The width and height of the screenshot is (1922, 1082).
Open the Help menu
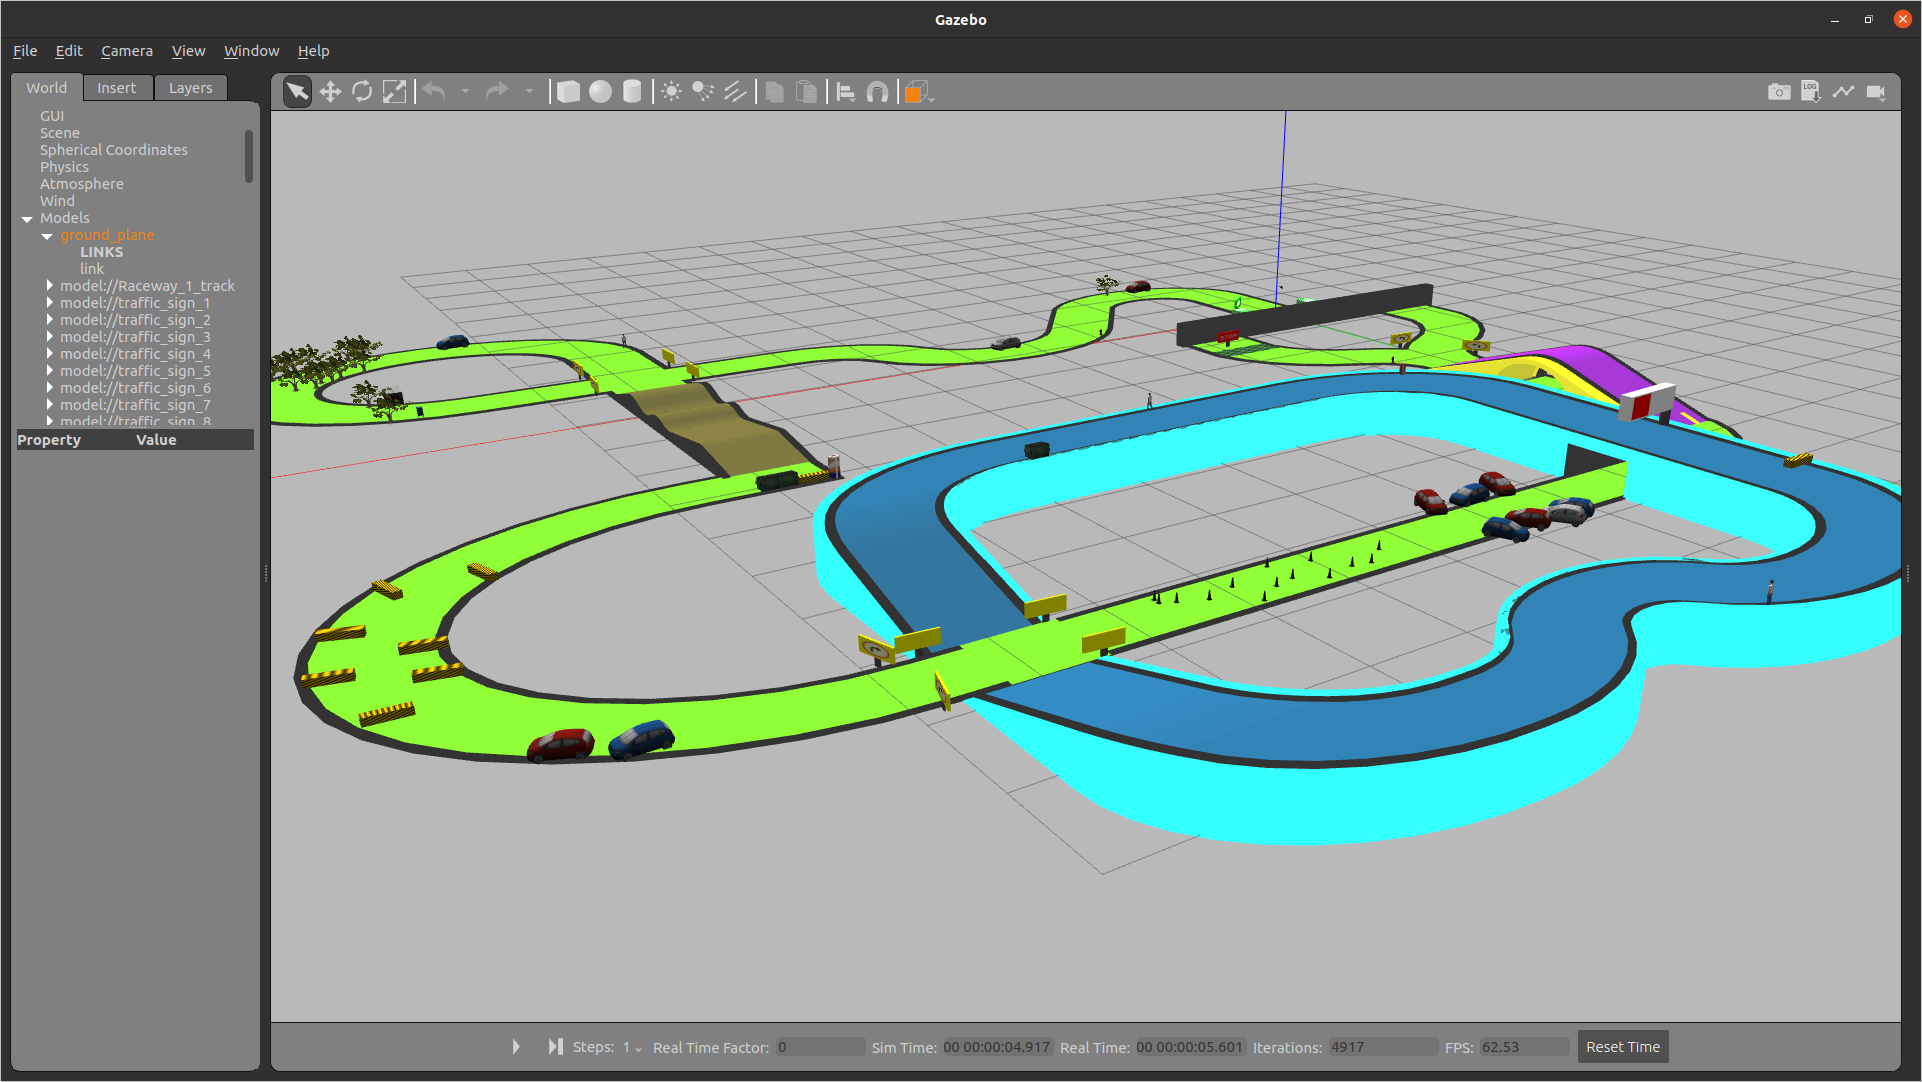point(313,51)
